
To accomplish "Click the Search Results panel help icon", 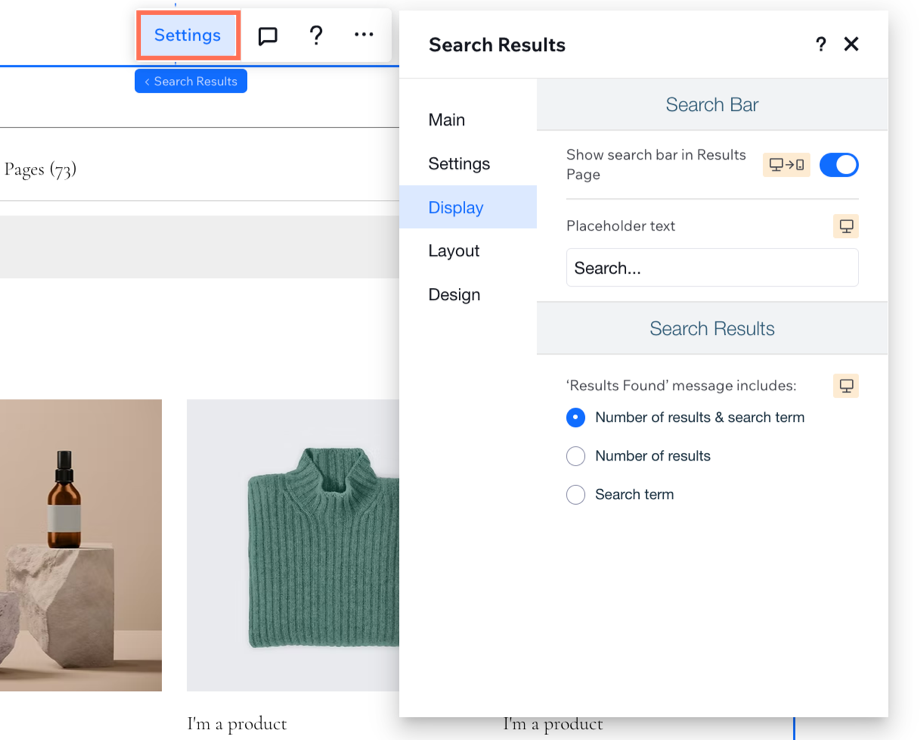I will (820, 44).
